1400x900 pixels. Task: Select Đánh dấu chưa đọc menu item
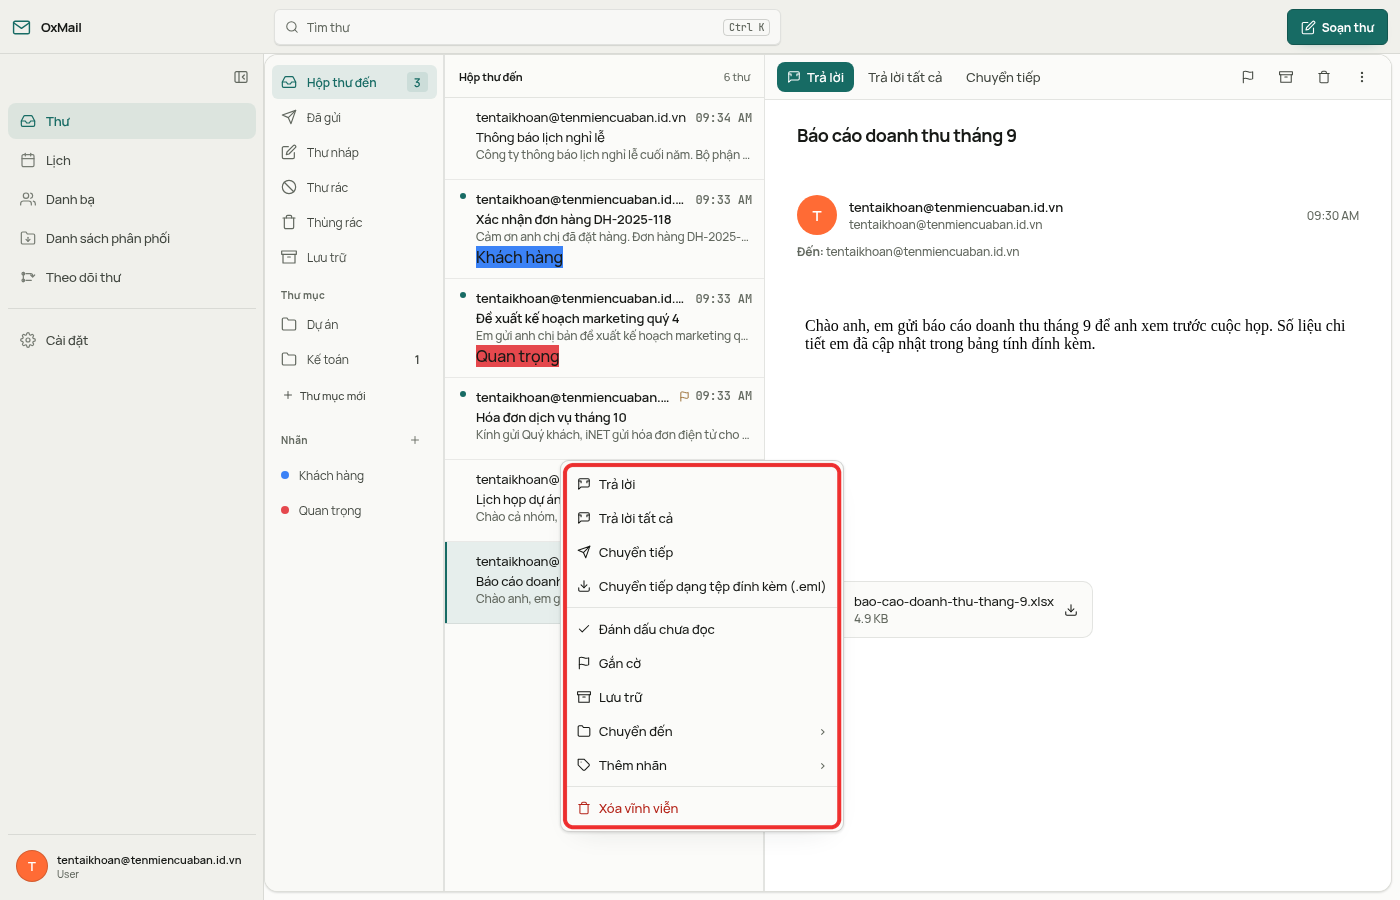pyautogui.click(x=702, y=629)
